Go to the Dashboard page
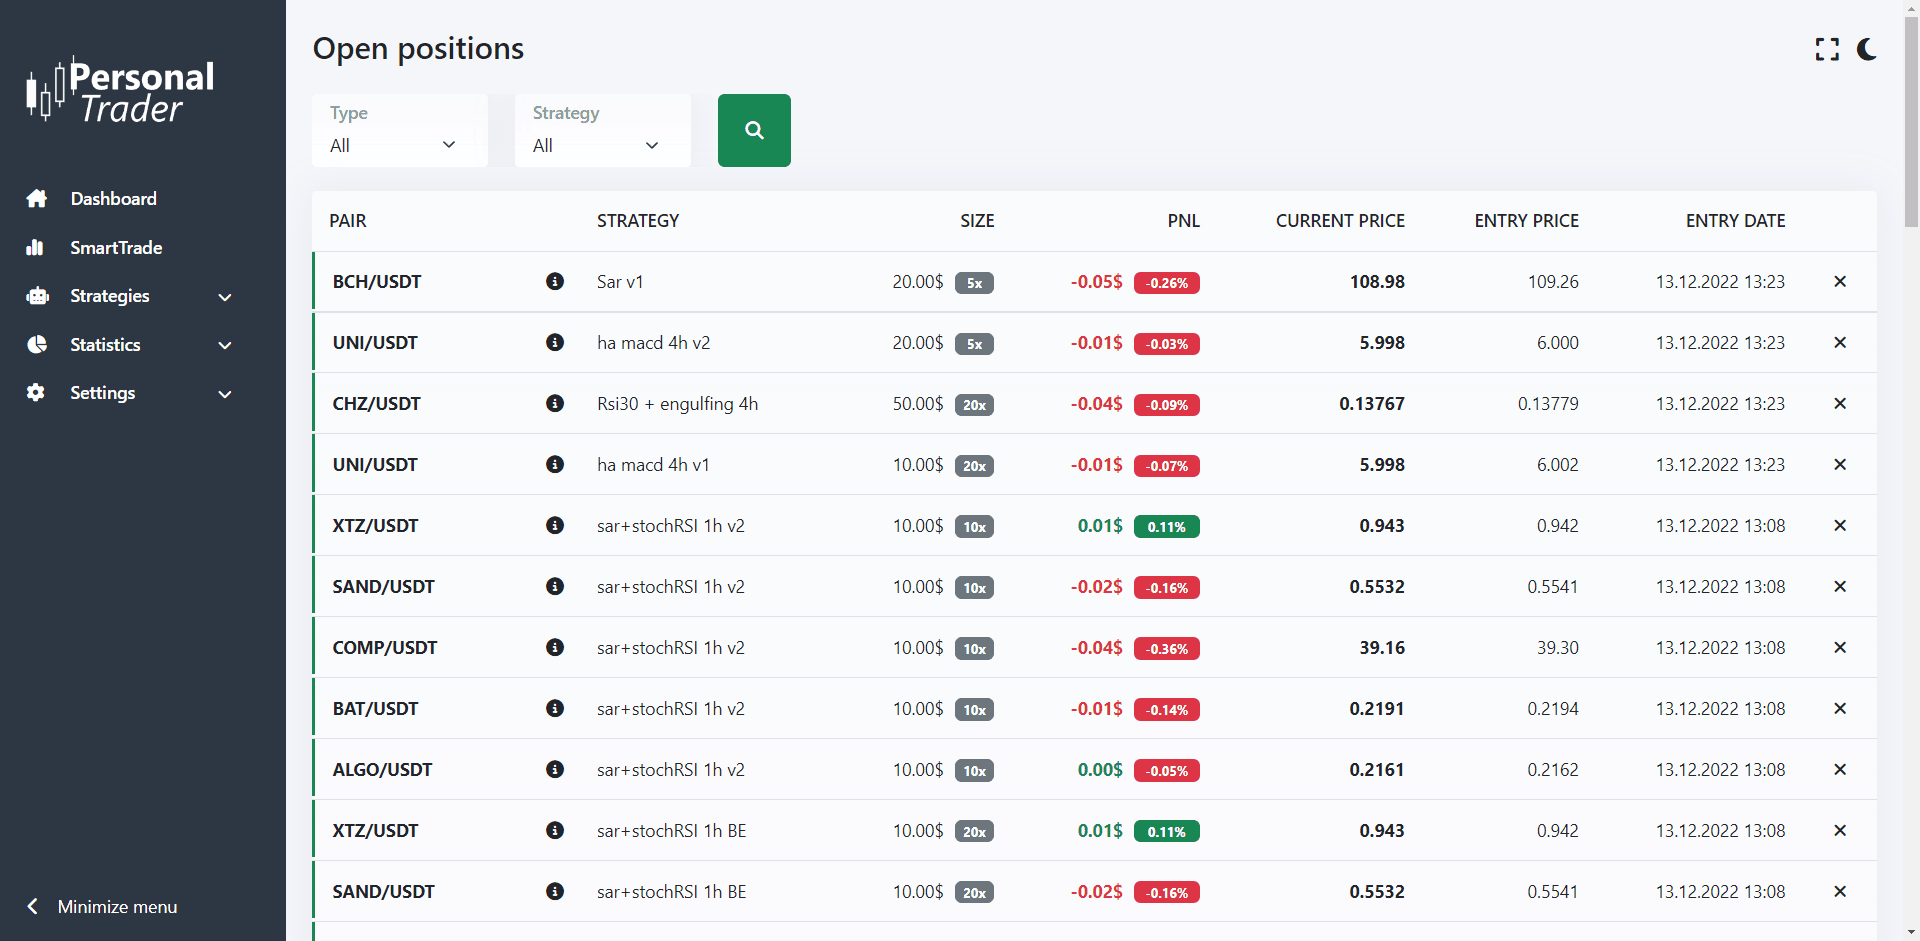 [113, 199]
